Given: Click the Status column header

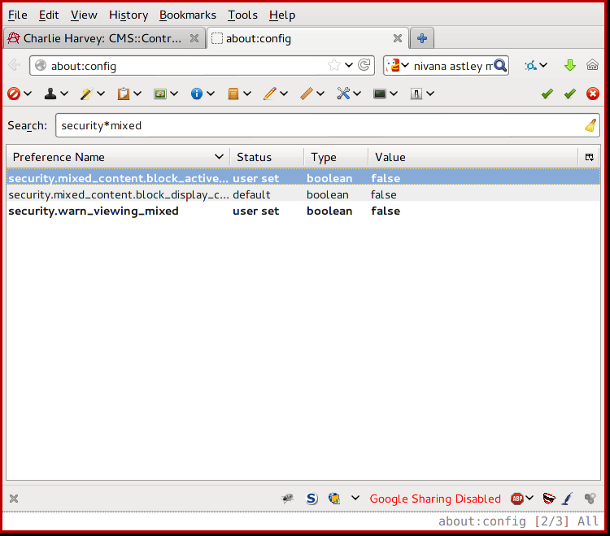Looking at the screenshot, I should [266, 157].
